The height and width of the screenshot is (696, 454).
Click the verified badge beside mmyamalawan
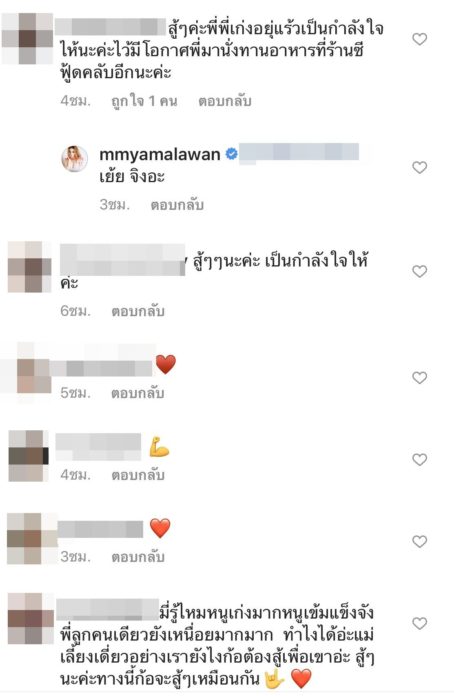click(x=231, y=154)
